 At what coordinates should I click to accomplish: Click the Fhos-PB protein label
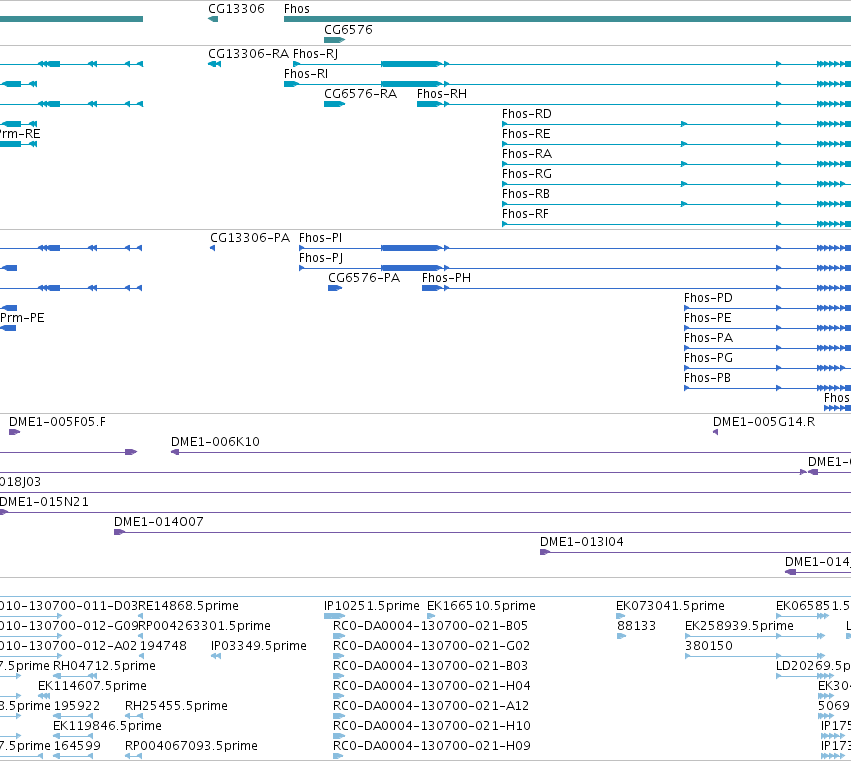[x=707, y=378]
